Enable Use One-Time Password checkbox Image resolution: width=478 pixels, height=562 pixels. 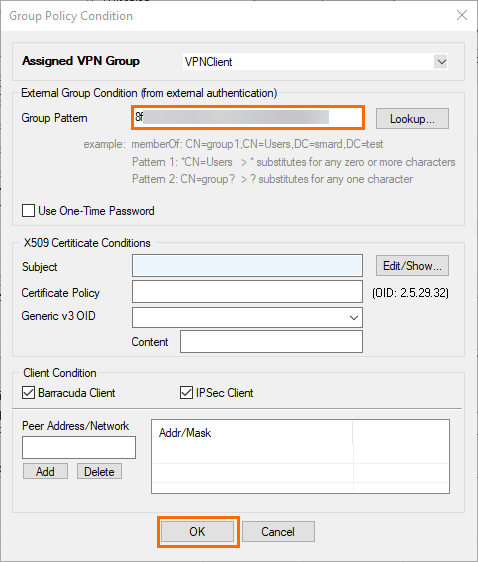(x=28, y=211)
